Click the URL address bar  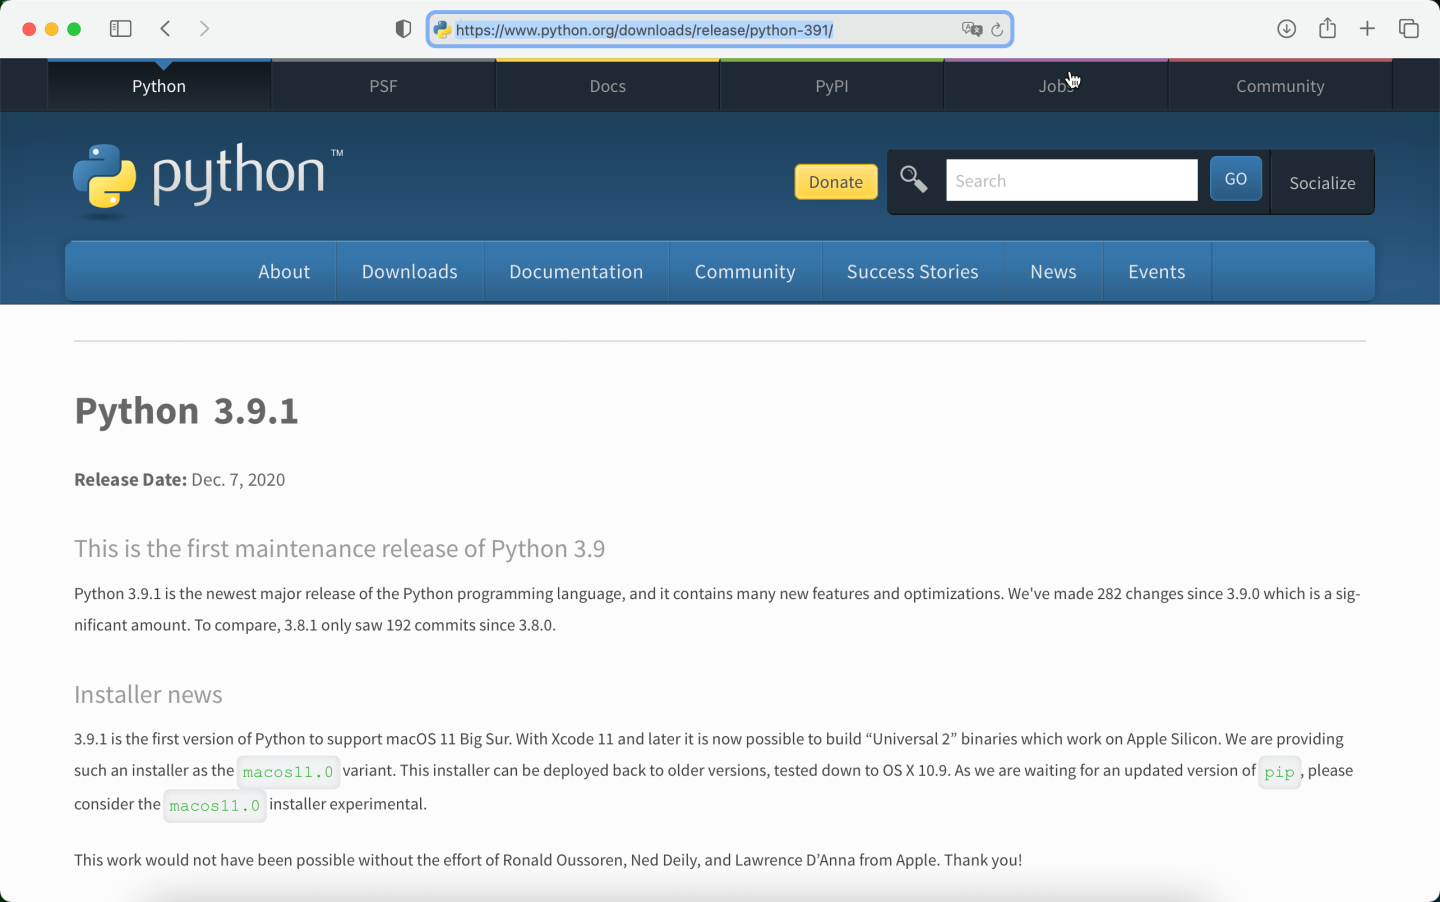pos(720,30)
